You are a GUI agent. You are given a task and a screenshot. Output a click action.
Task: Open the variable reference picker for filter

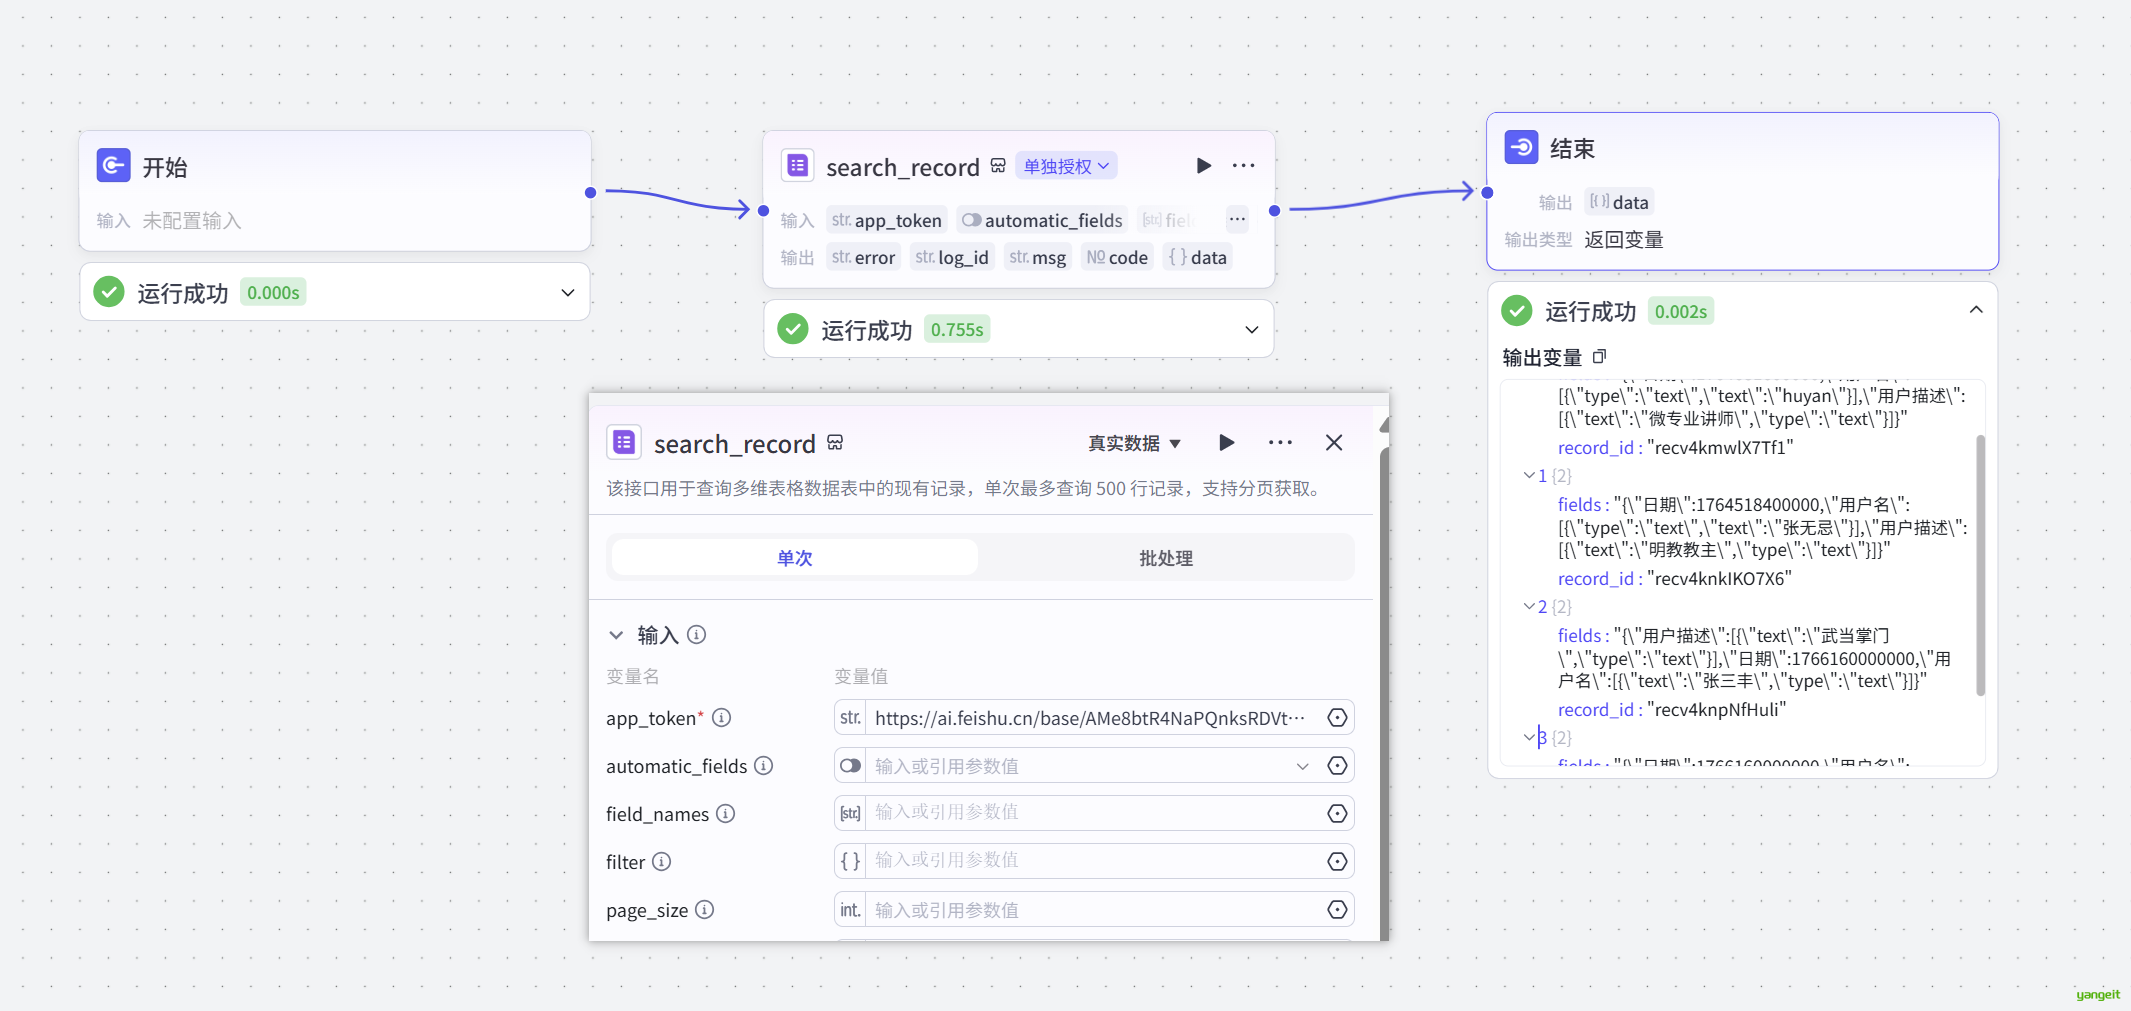click(x=1337, y=862)
